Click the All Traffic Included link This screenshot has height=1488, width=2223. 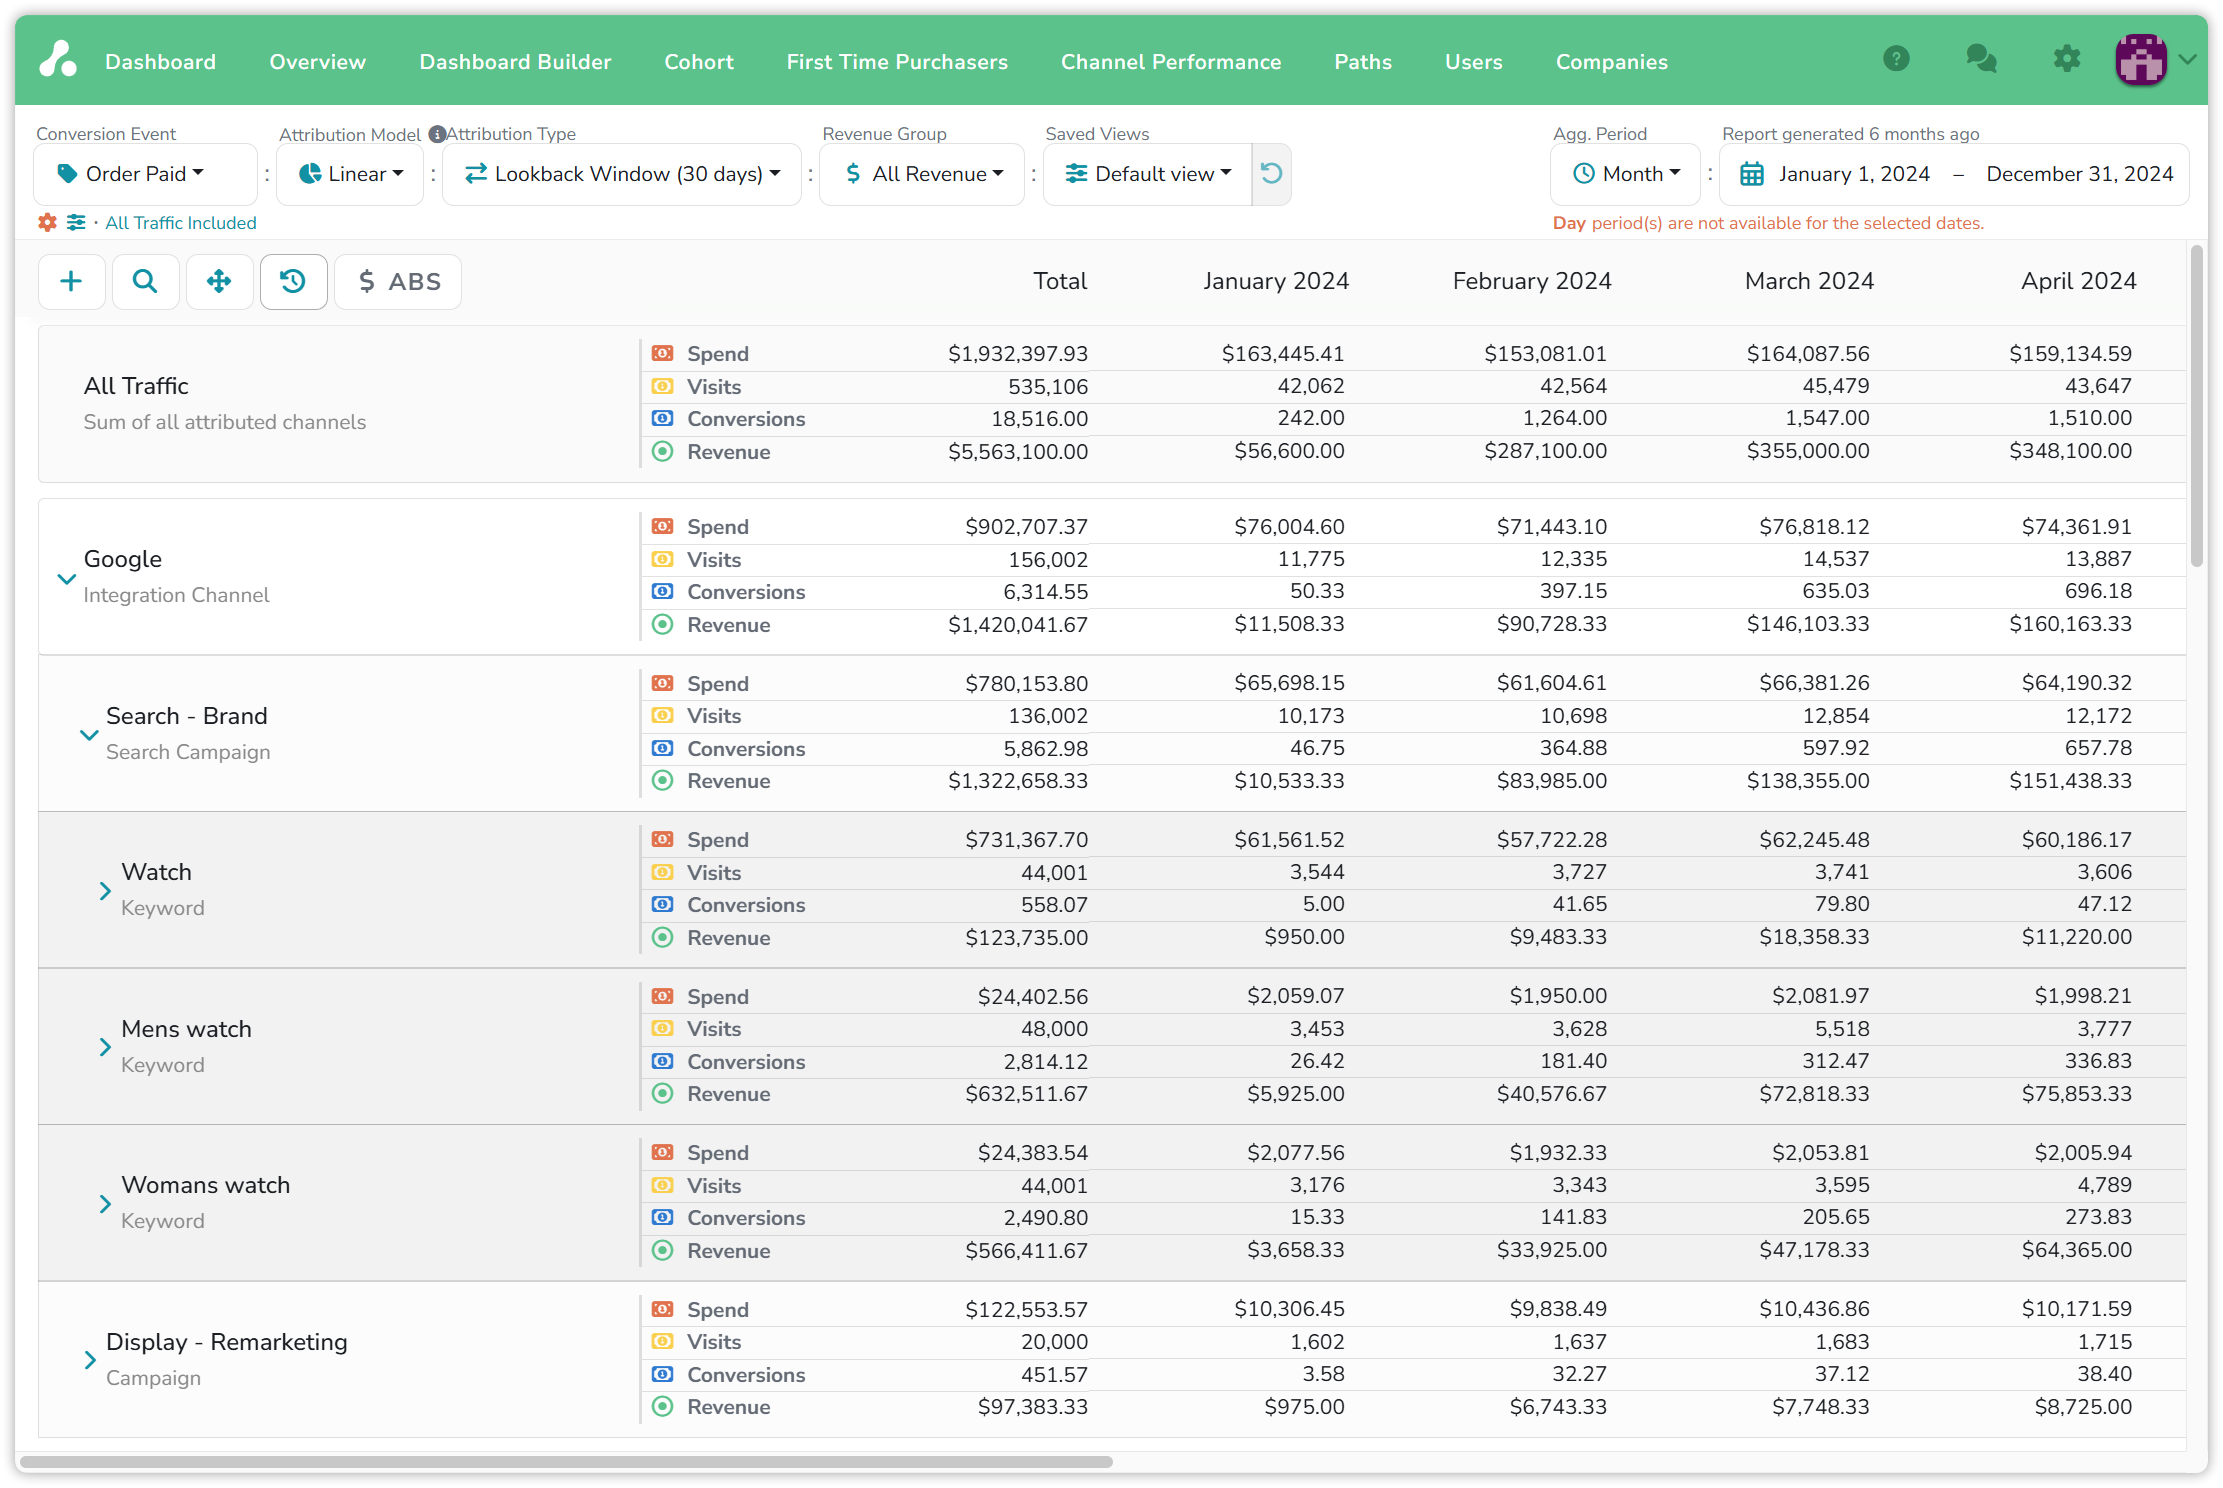[181, 223]
